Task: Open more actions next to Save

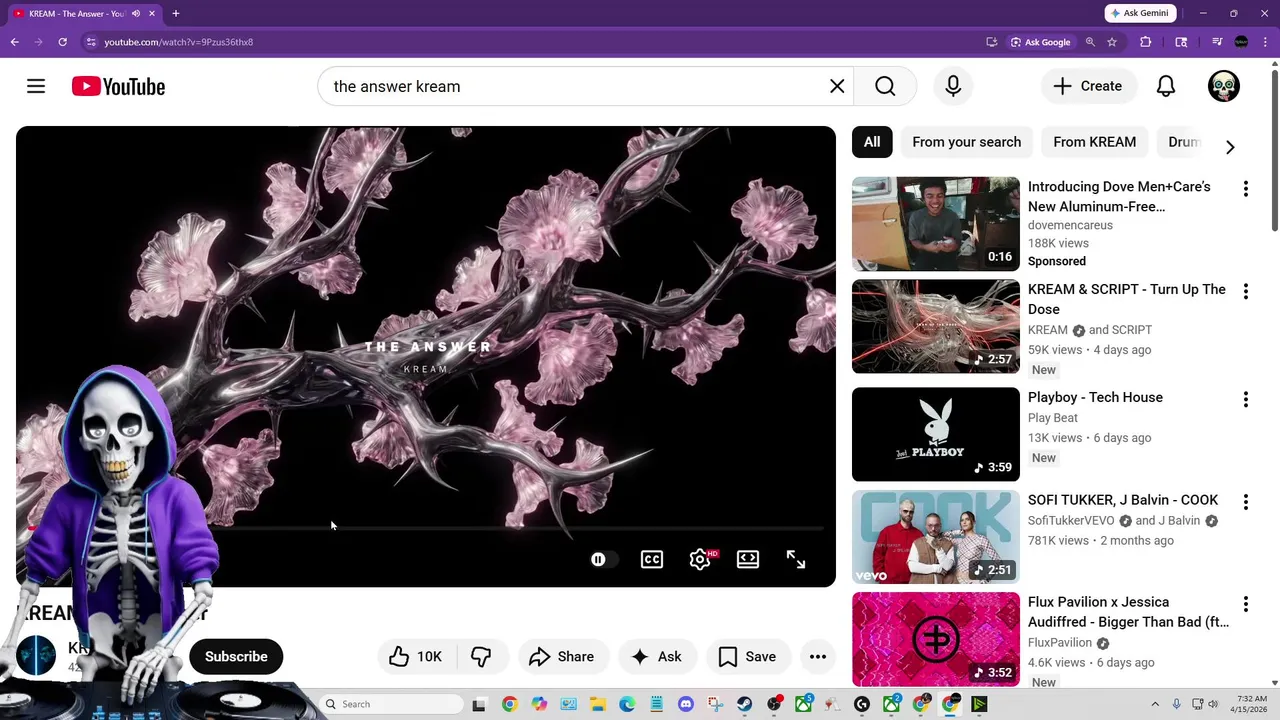Action: [818, 657]
